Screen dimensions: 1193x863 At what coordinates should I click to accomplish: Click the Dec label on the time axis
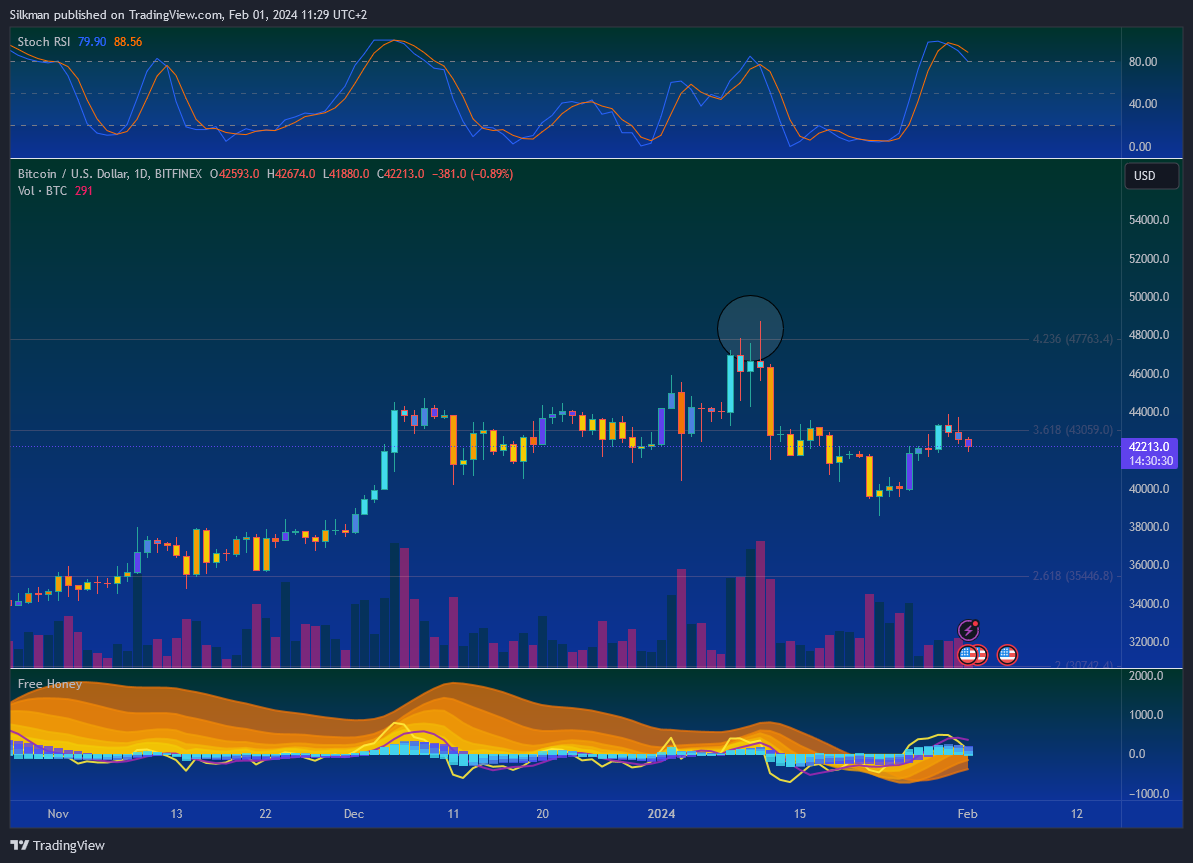click(x=354, y=814)
